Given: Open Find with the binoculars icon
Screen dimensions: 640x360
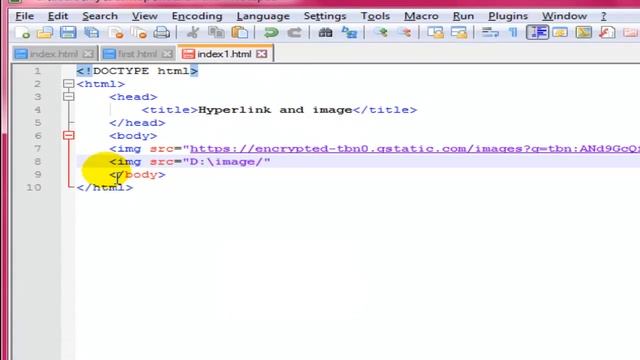Looking at the screenshot, I should click(325, 32).
